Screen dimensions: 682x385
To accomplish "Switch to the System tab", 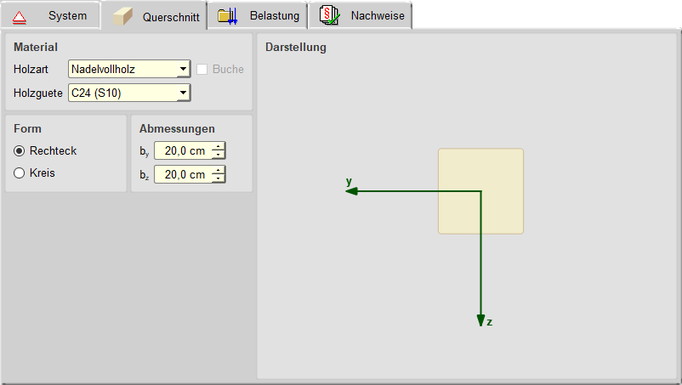I will pyautogui.click(x=50, y=16).
